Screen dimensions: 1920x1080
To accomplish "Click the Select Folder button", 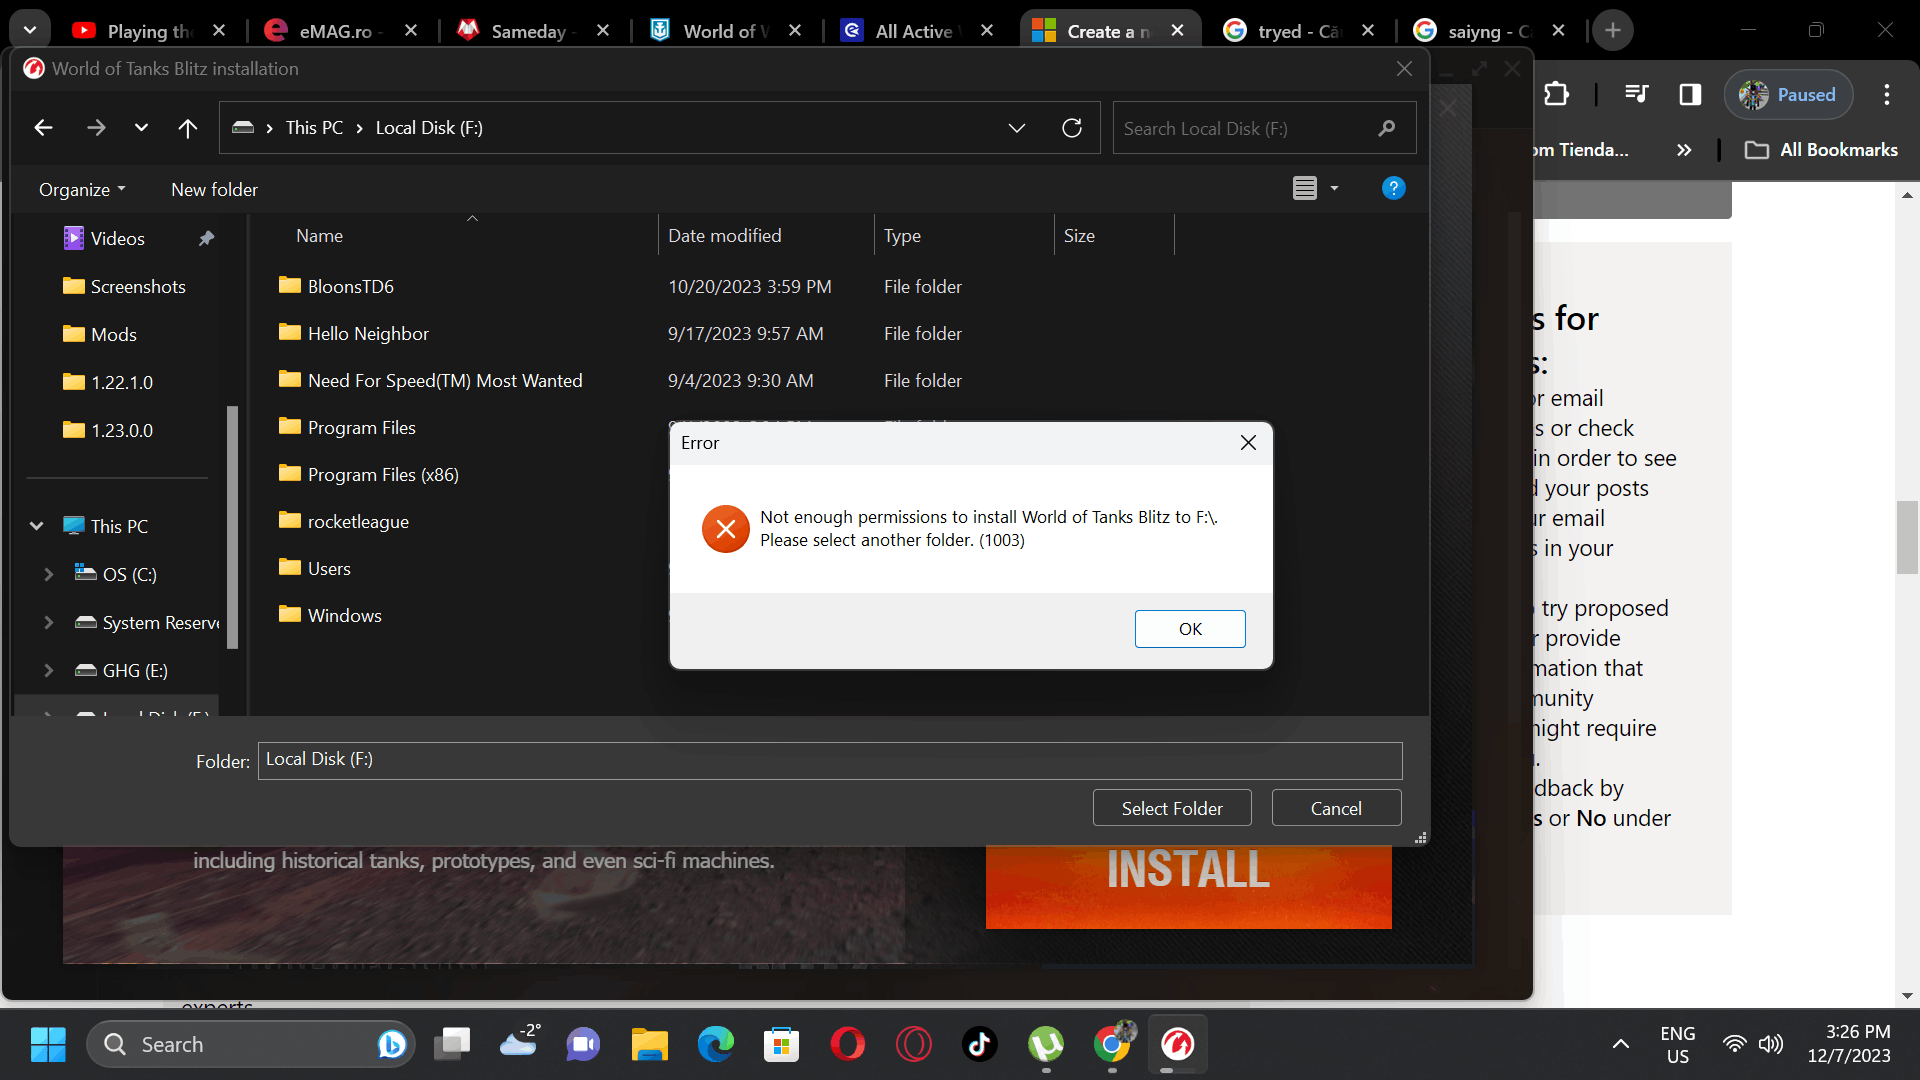I will (1171, 808).
